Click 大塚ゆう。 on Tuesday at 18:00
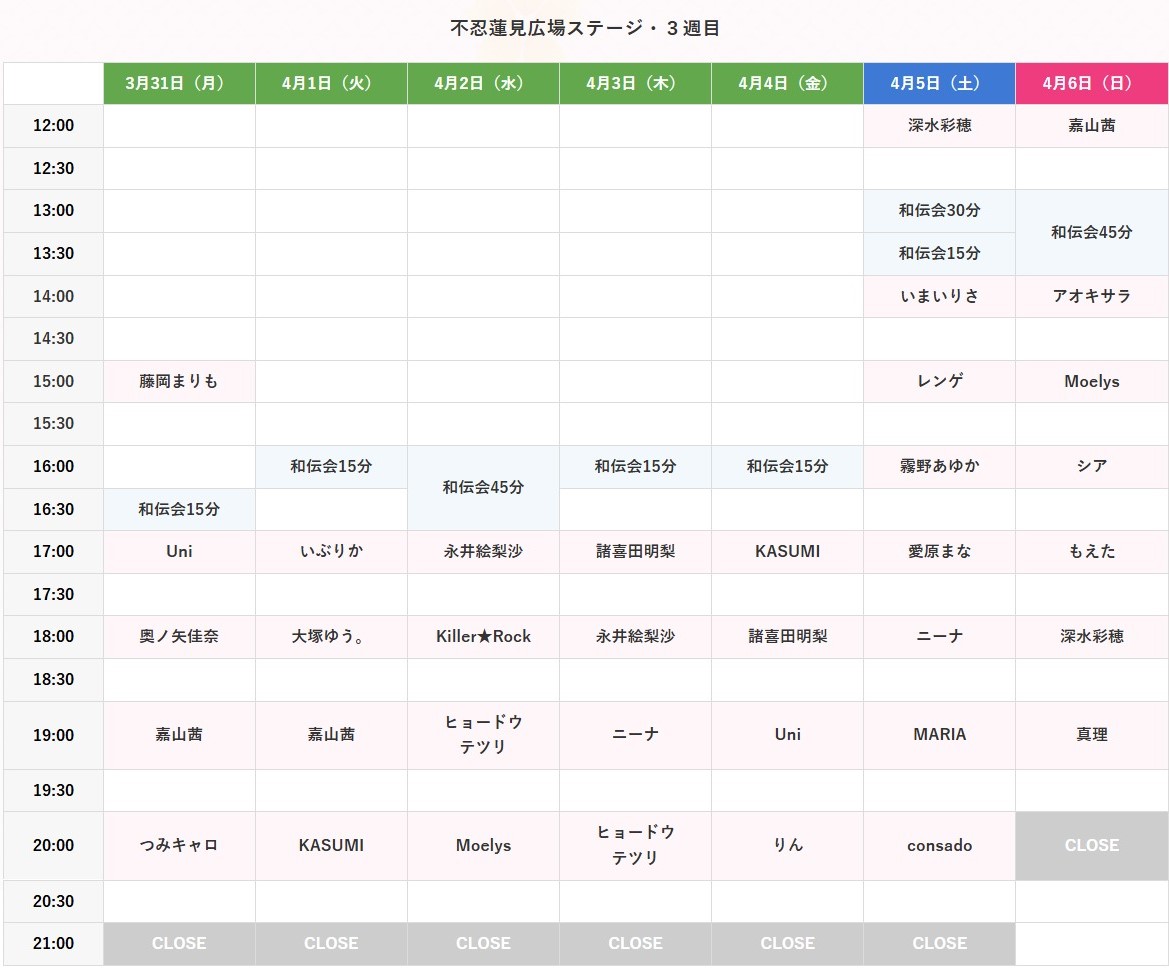The image size is (1169, 968). click(x=331, y=636)
